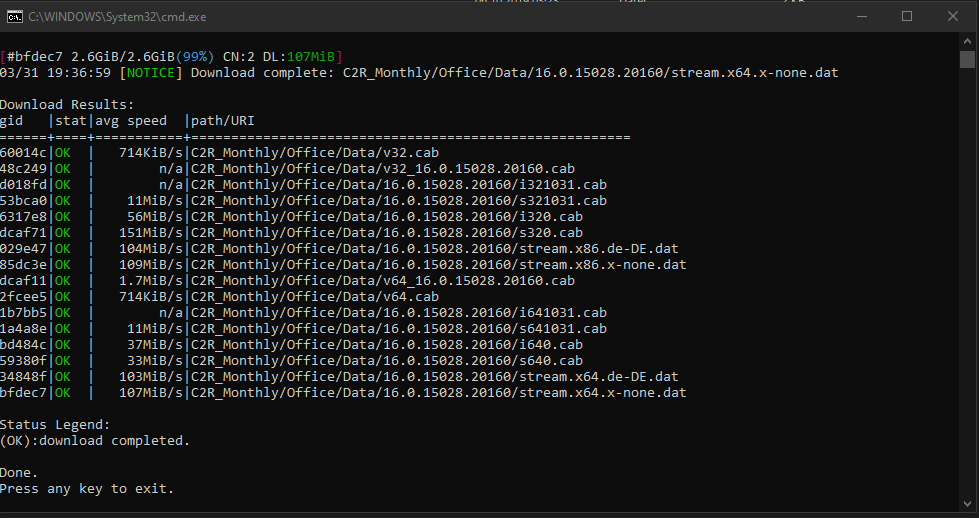Screen dimensions: 979x518
Task: Click the progress text 2.6GiB/2.6GiB(99%)
Action: point(142,57)
